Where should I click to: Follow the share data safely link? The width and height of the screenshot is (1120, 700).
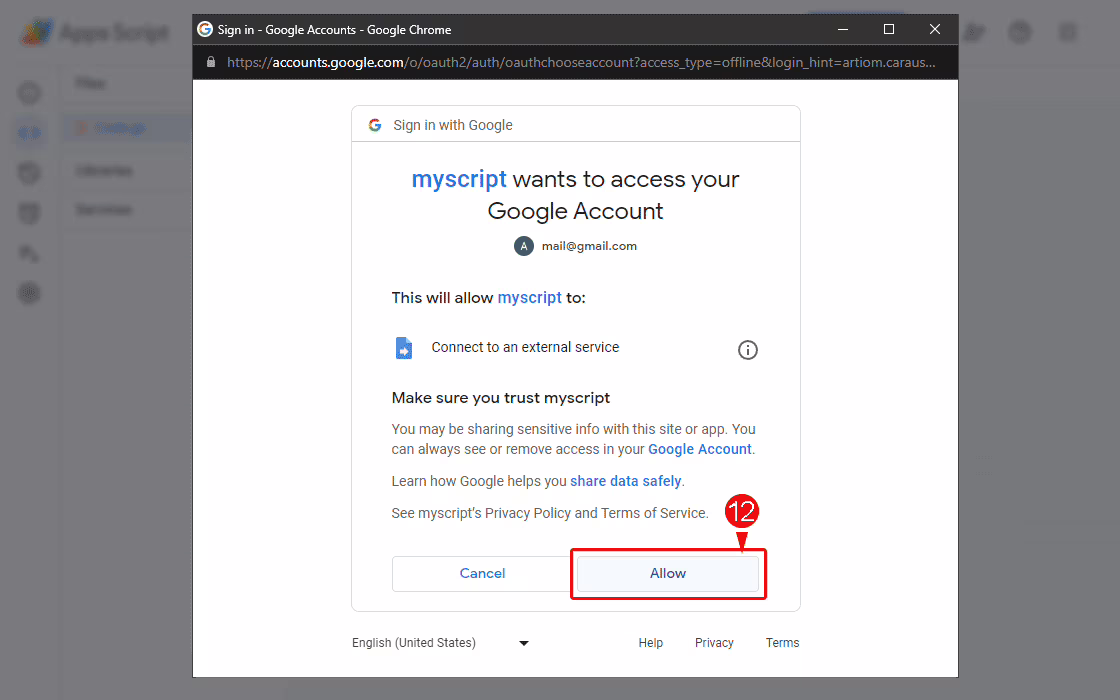coord(626,481)
